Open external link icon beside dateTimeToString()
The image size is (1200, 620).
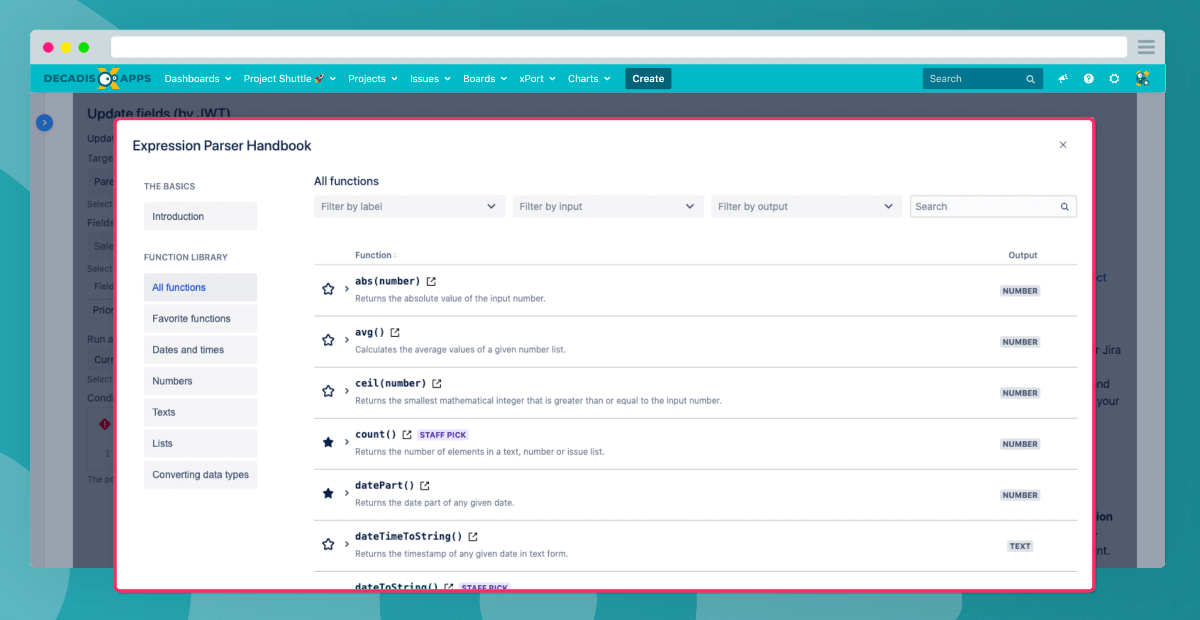pyautogui.click(x=473, y=536)
